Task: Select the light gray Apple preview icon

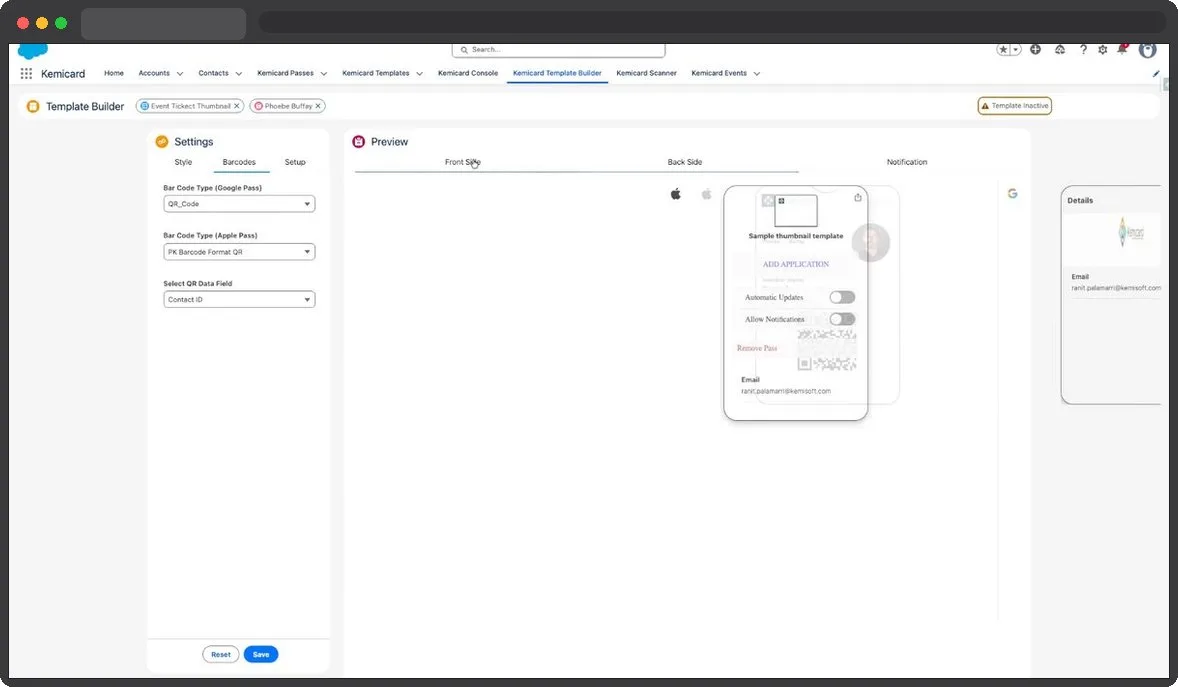Action: coord(706,194)
